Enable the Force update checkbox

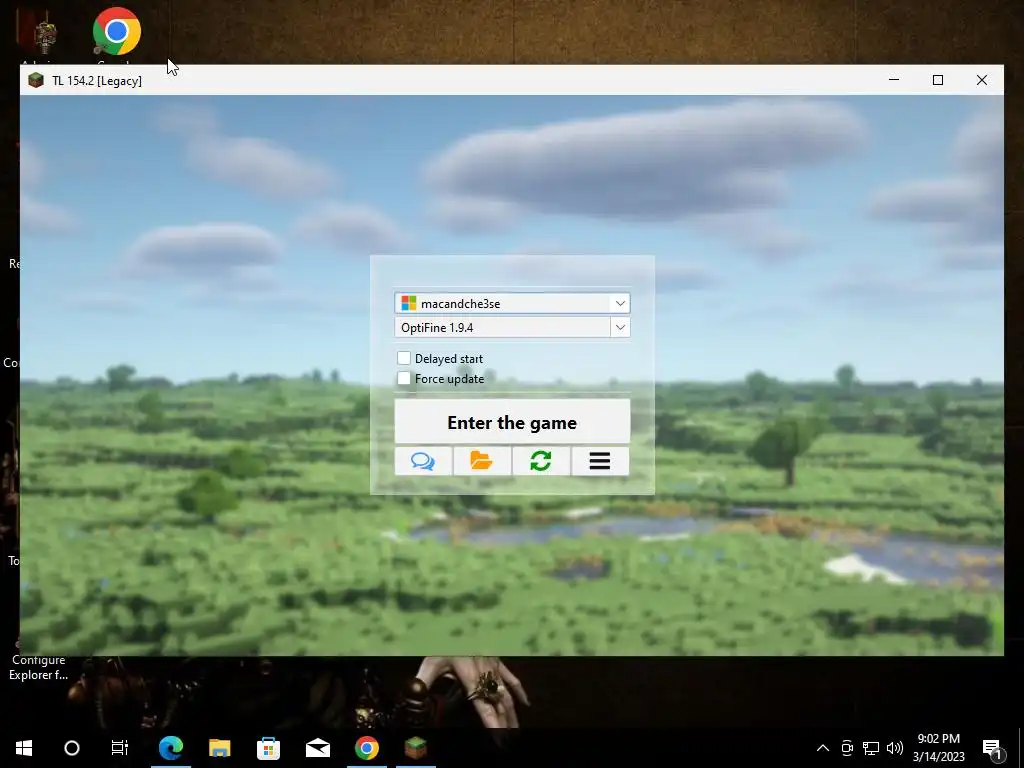404,378
